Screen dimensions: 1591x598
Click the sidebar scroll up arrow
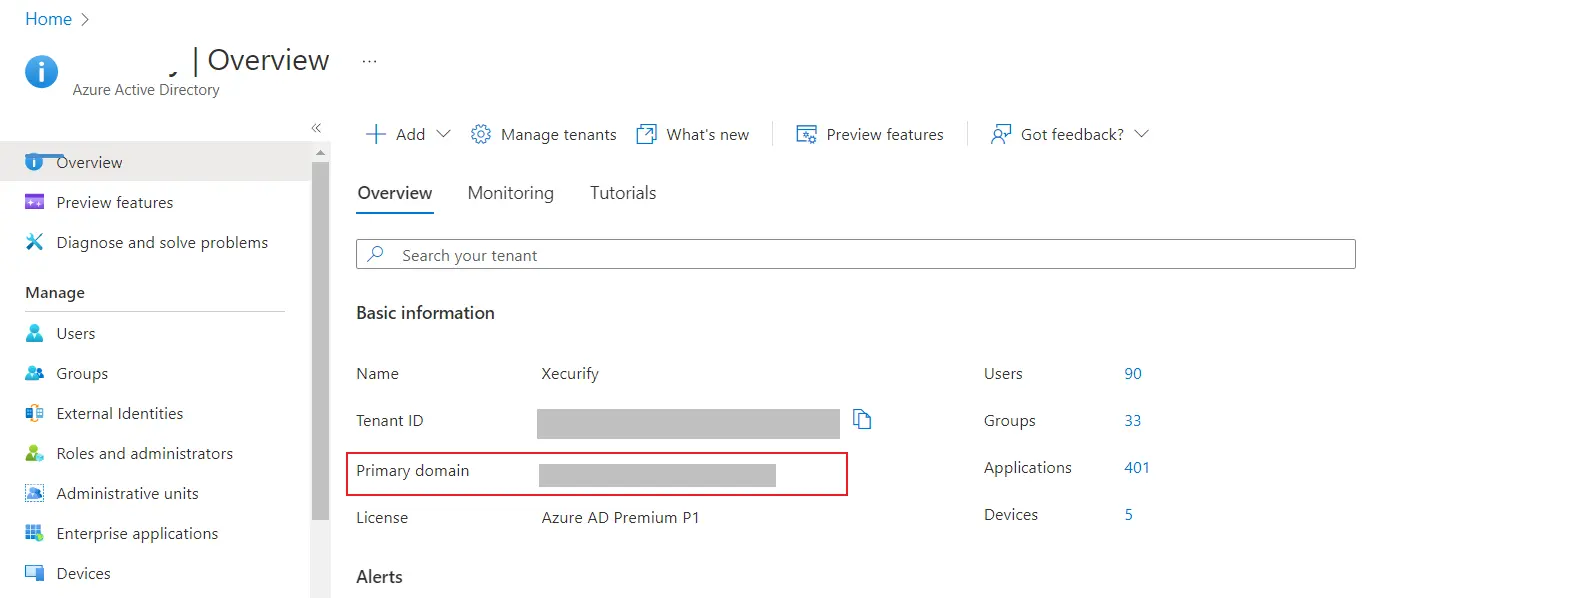[320, 153]
